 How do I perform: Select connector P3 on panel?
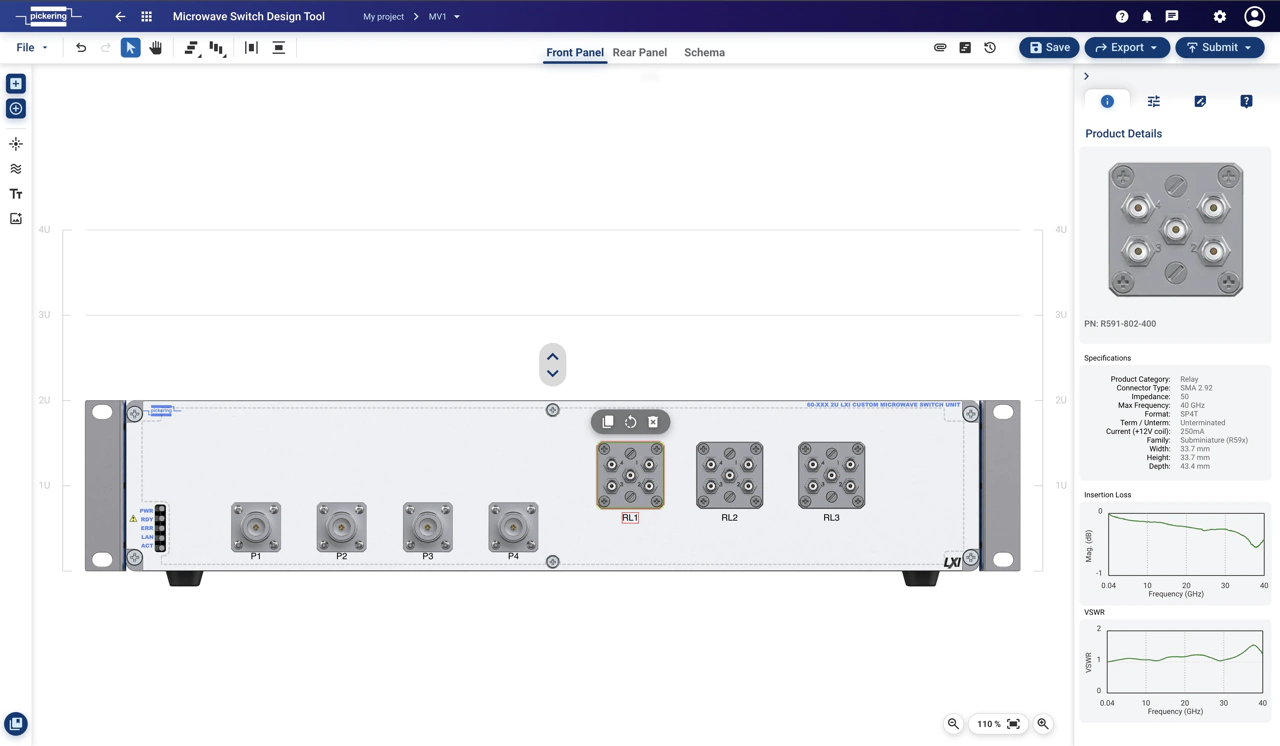[428, 527]
